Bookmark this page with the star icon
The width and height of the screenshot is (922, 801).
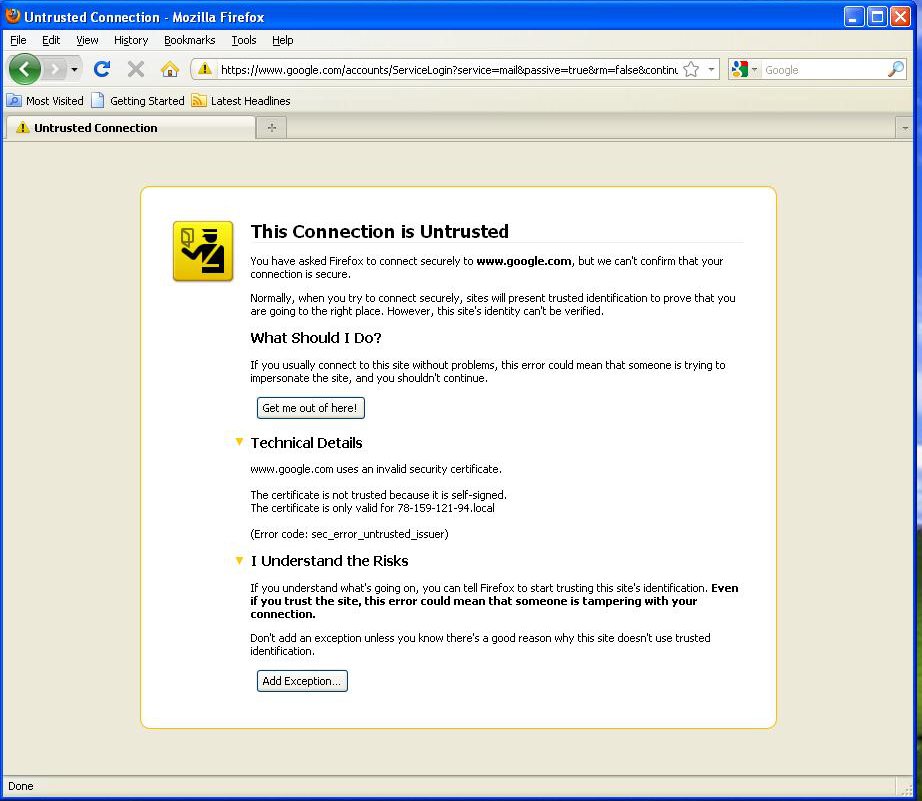(692, 69)
